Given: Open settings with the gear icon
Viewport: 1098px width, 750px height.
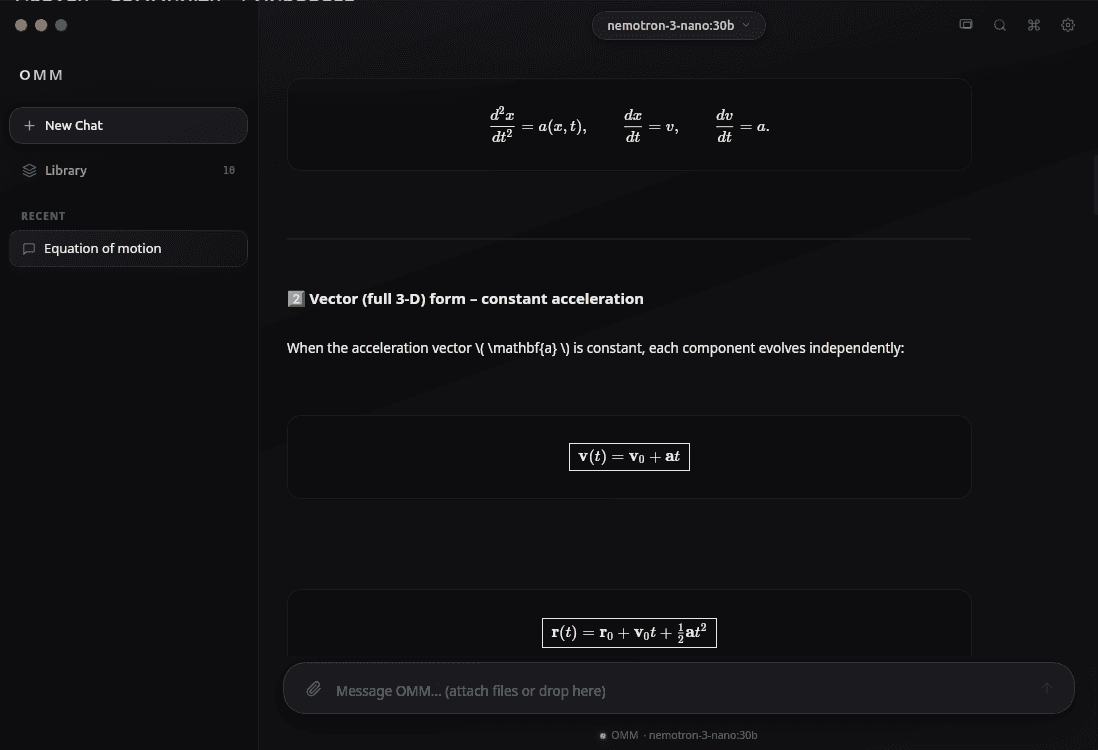Looking at the screenshot, I should pyautogui.click(x=1068, y=24).
